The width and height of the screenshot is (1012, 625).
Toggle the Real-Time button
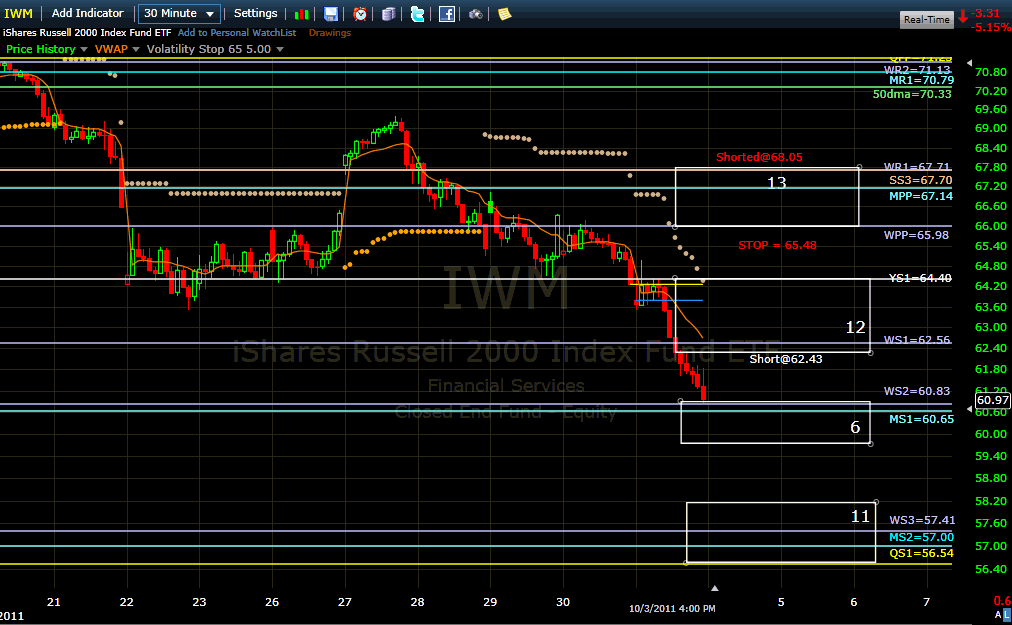[x=926, y=19]
